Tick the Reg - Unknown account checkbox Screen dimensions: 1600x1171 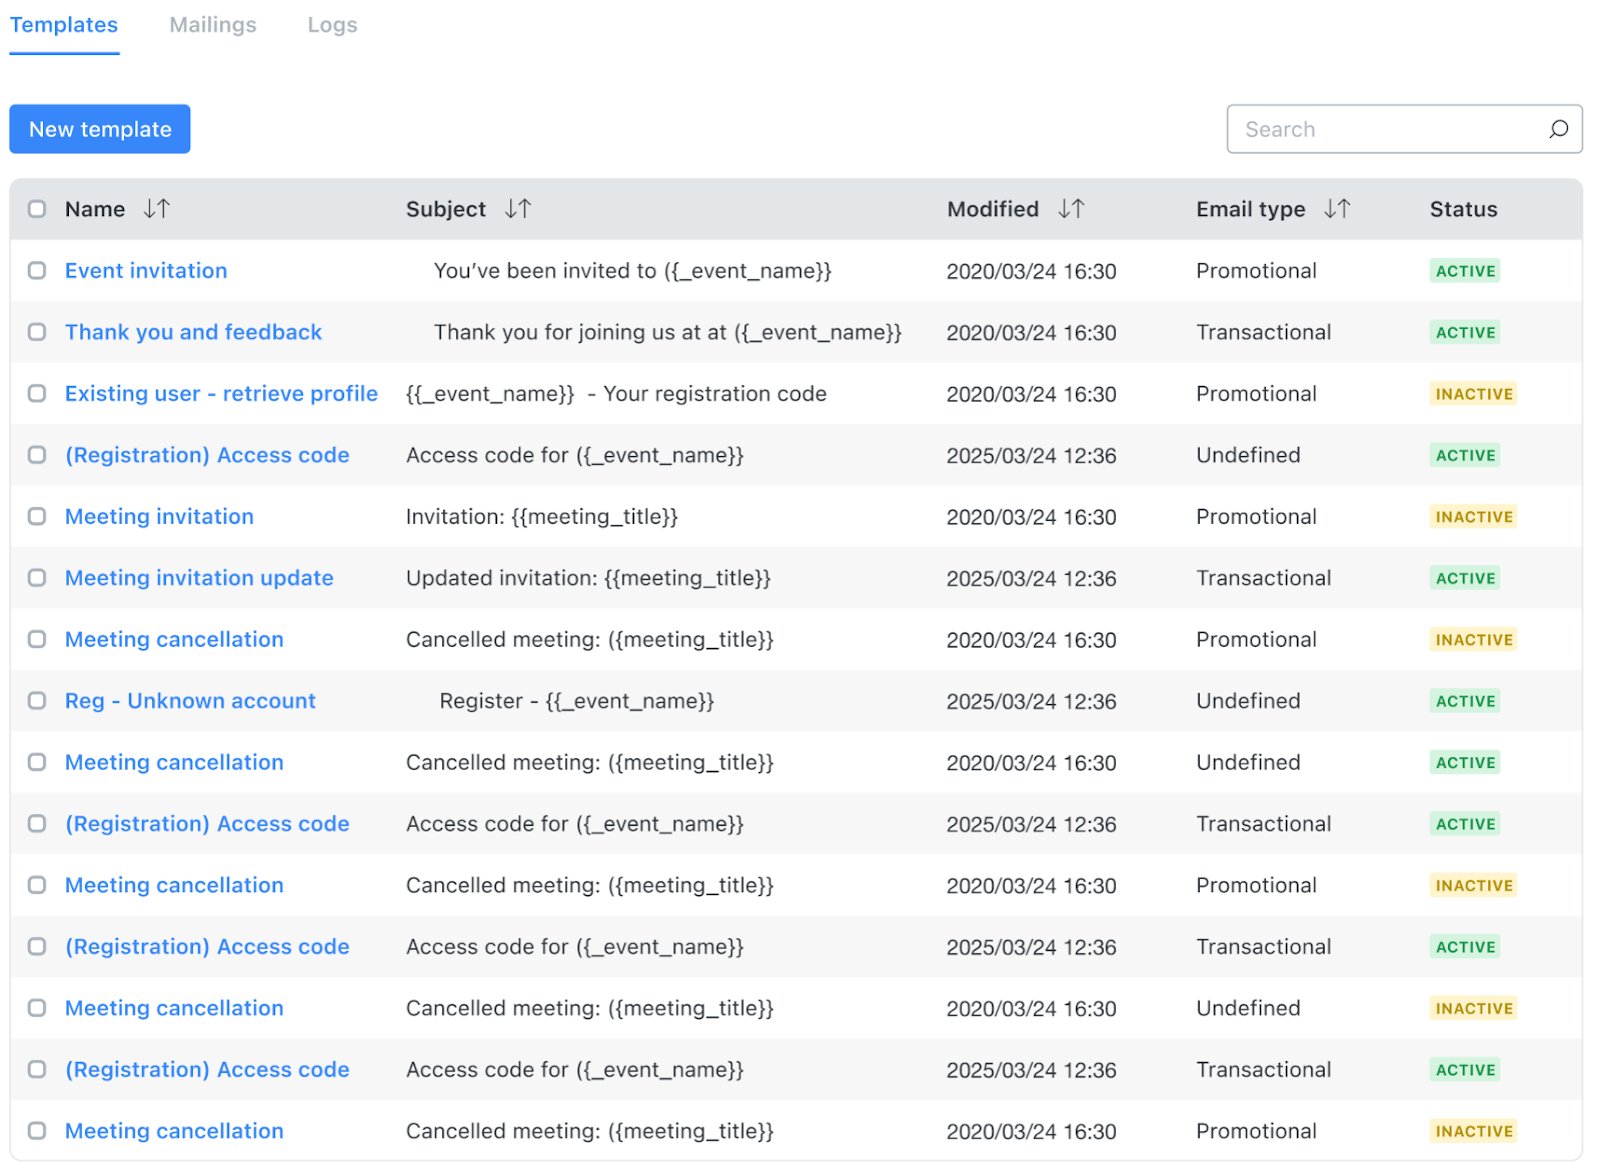37,701
